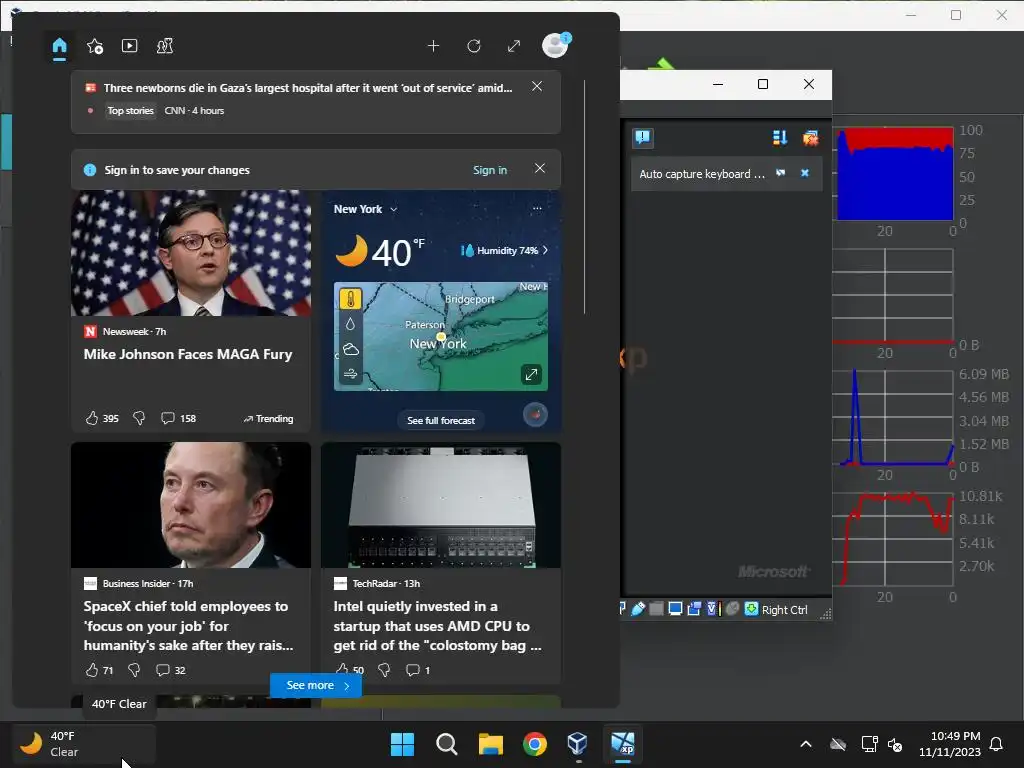Open 'Mike Johnson Faces MAGA Fury' article
Viewport: 1024px width, 768px height.
tap(188, 354)
